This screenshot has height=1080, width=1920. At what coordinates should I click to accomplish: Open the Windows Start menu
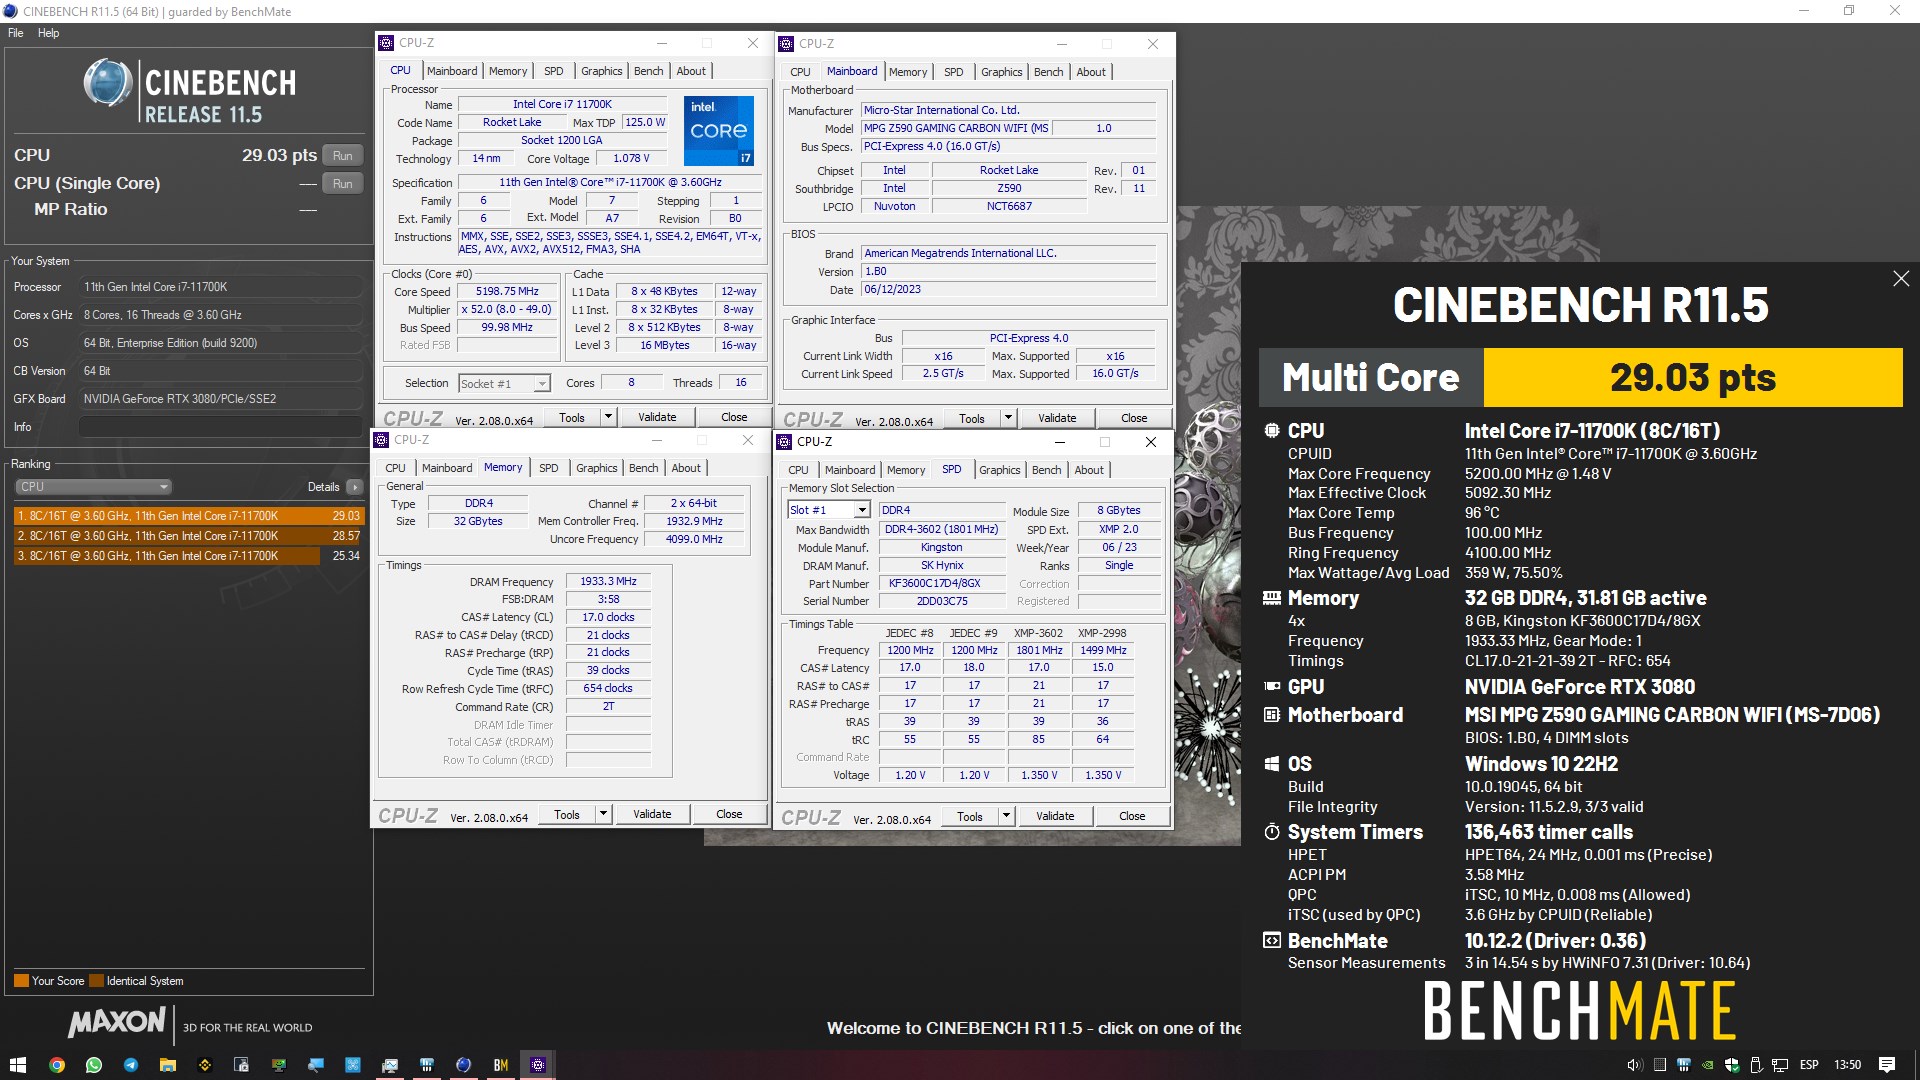(17, 1065)
